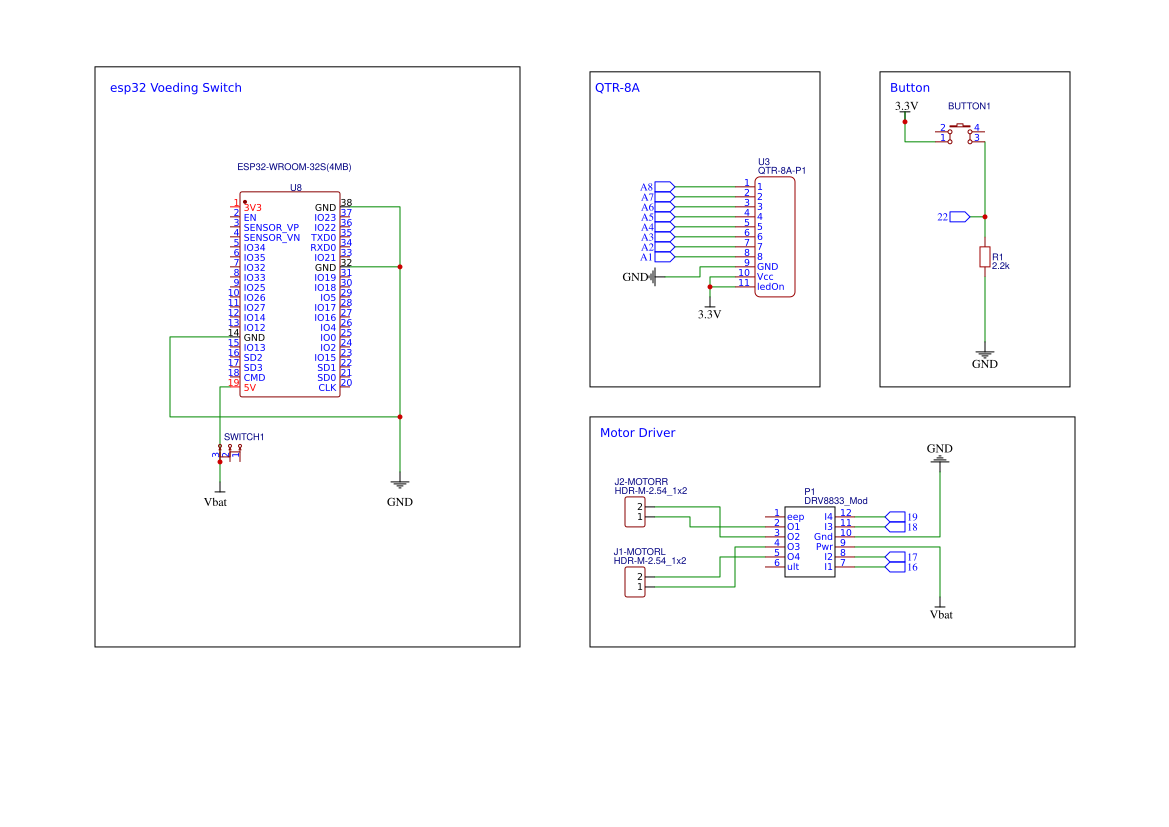
Task: Select the ult pin label on DRV8833
Action: point(793,567)
